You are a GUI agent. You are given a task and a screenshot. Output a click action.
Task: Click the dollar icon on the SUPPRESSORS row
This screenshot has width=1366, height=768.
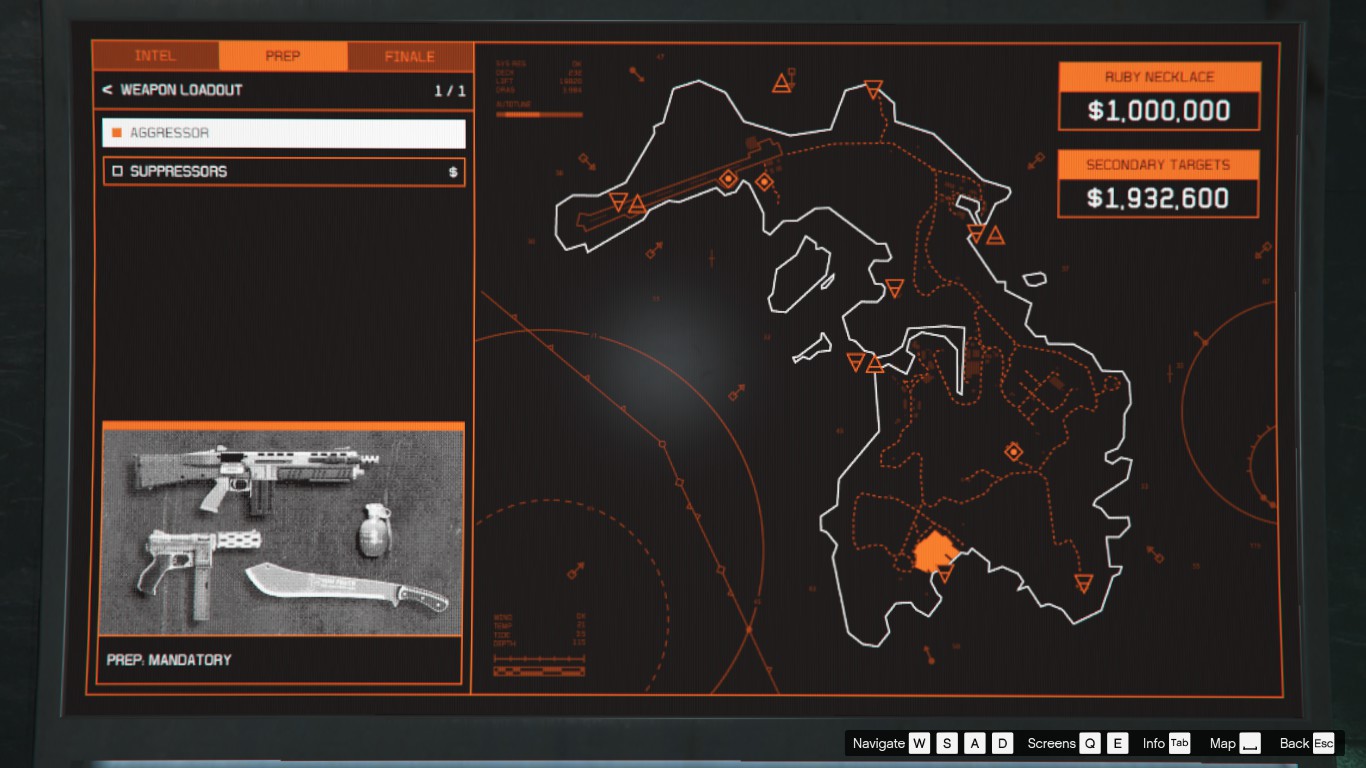click(453, 172)
